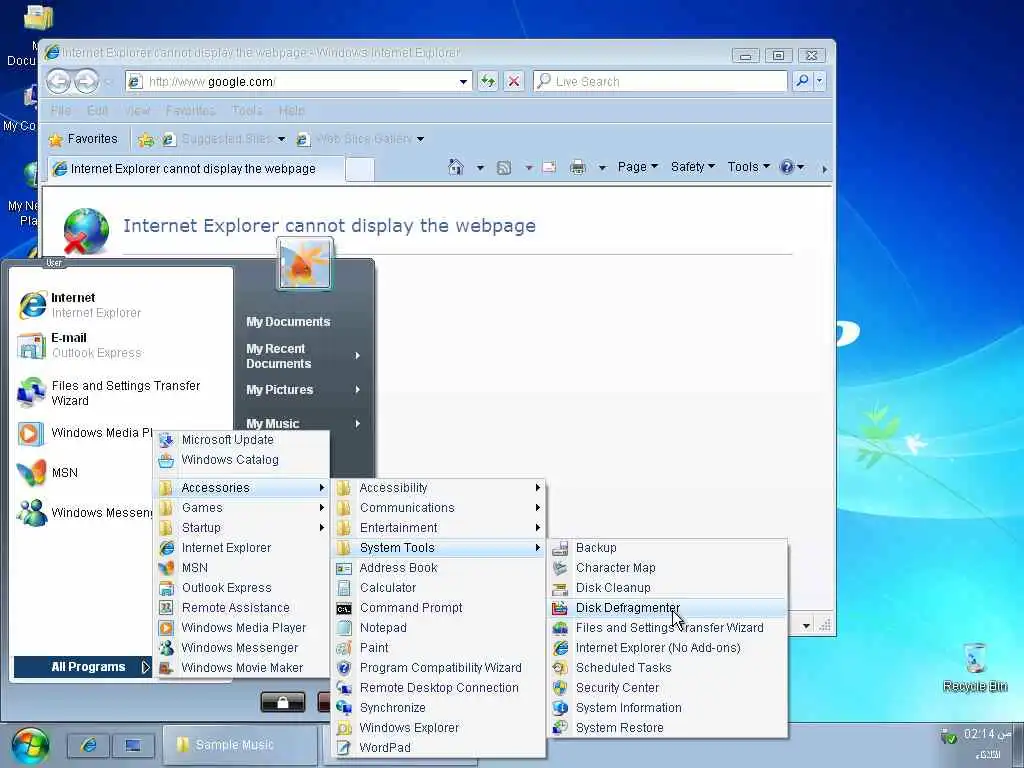This screenshot has height=768, width=1024.
Task: Click the IE quick launch taskbar icon
Action: (x=89, y=745)
